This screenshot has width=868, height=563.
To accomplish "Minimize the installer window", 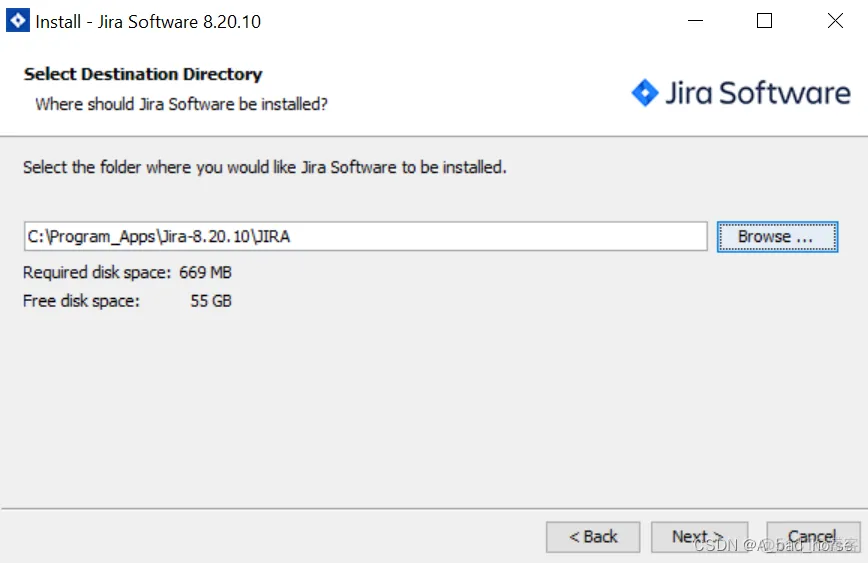I will coord(695,21).
